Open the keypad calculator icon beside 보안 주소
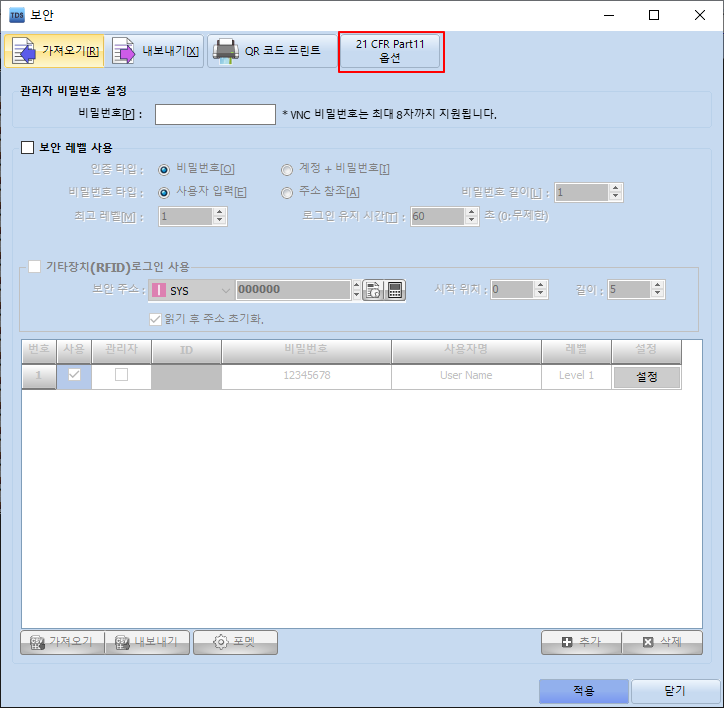The height and width of the screenshot is (708, 724). (x=395, y=290)
